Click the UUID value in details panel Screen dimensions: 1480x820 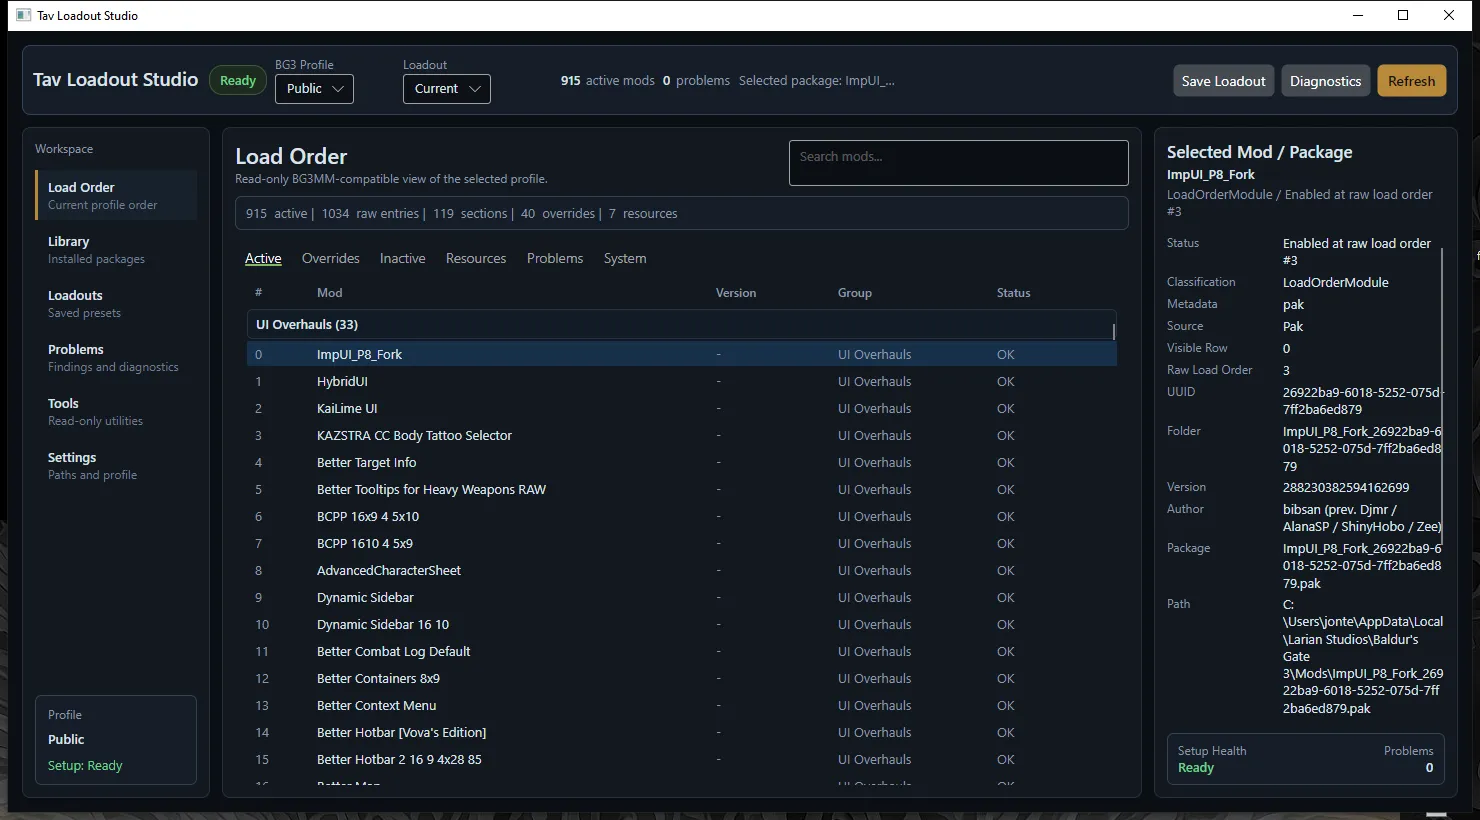click(x=1363, y=401)
